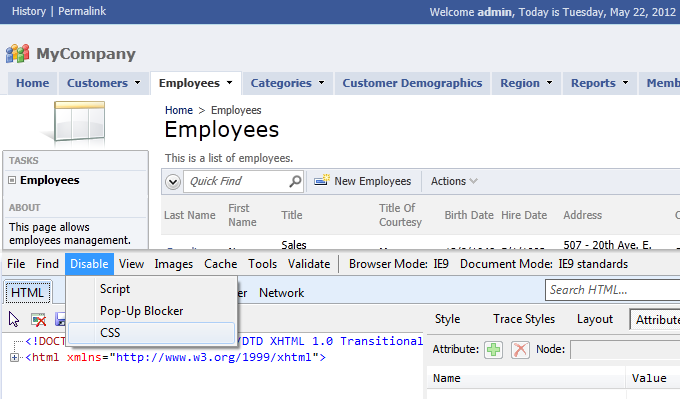Expand the html node in tree
Image resolution: width=680 pixels, height=399 pixels.
14,358
